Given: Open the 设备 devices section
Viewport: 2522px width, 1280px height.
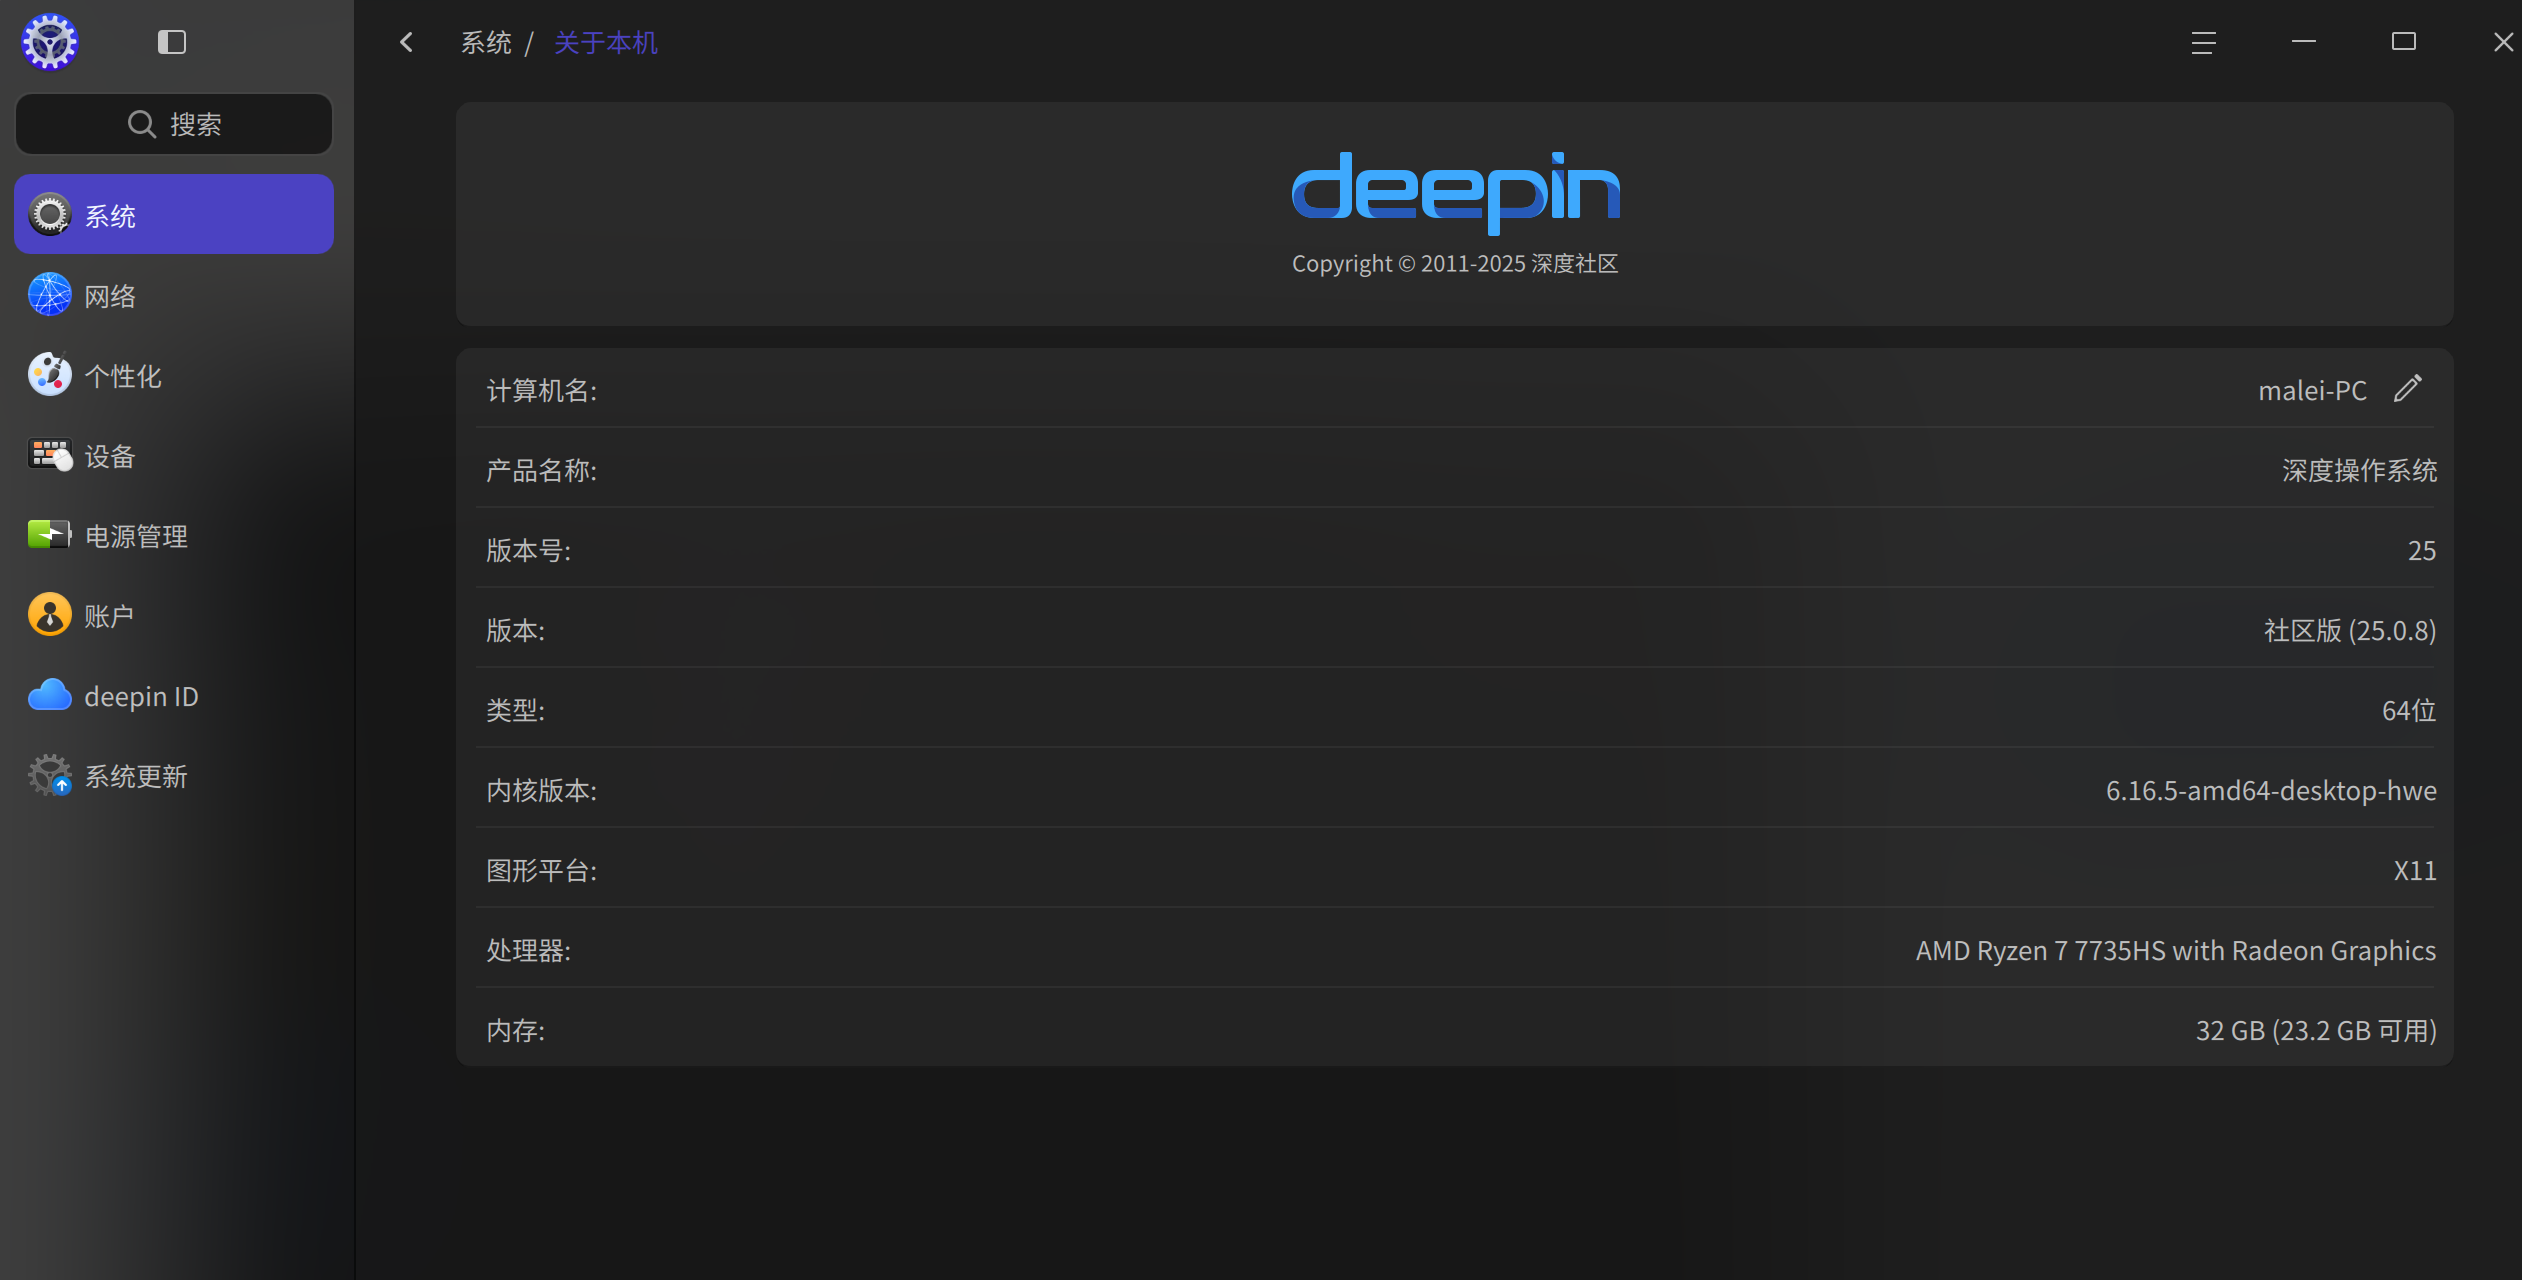Looking at the screenshot, I should [x=174, y=456].
